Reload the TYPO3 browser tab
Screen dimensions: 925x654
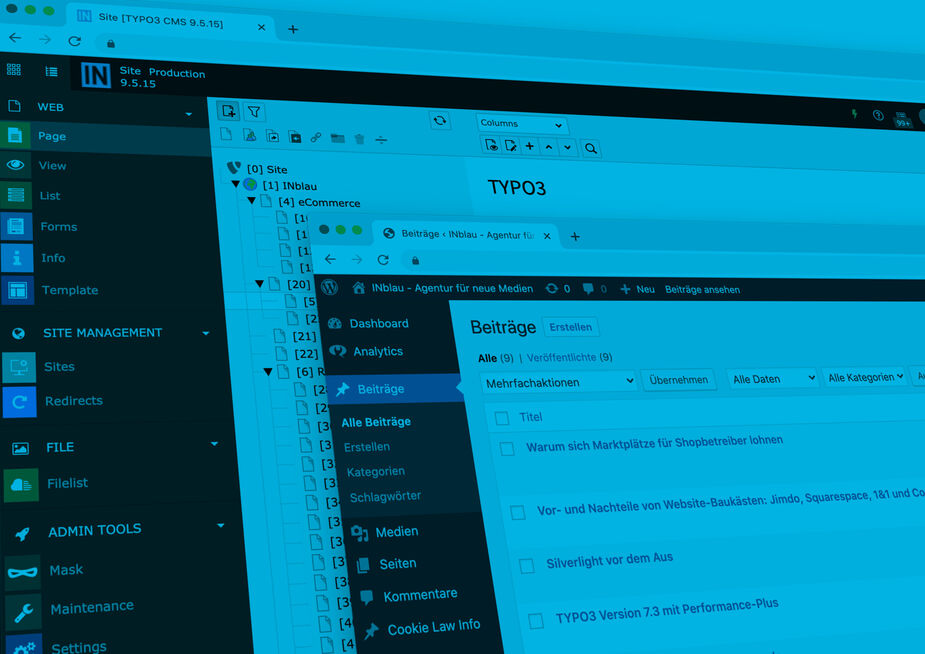pyautogui.click(x=74, y=41)
